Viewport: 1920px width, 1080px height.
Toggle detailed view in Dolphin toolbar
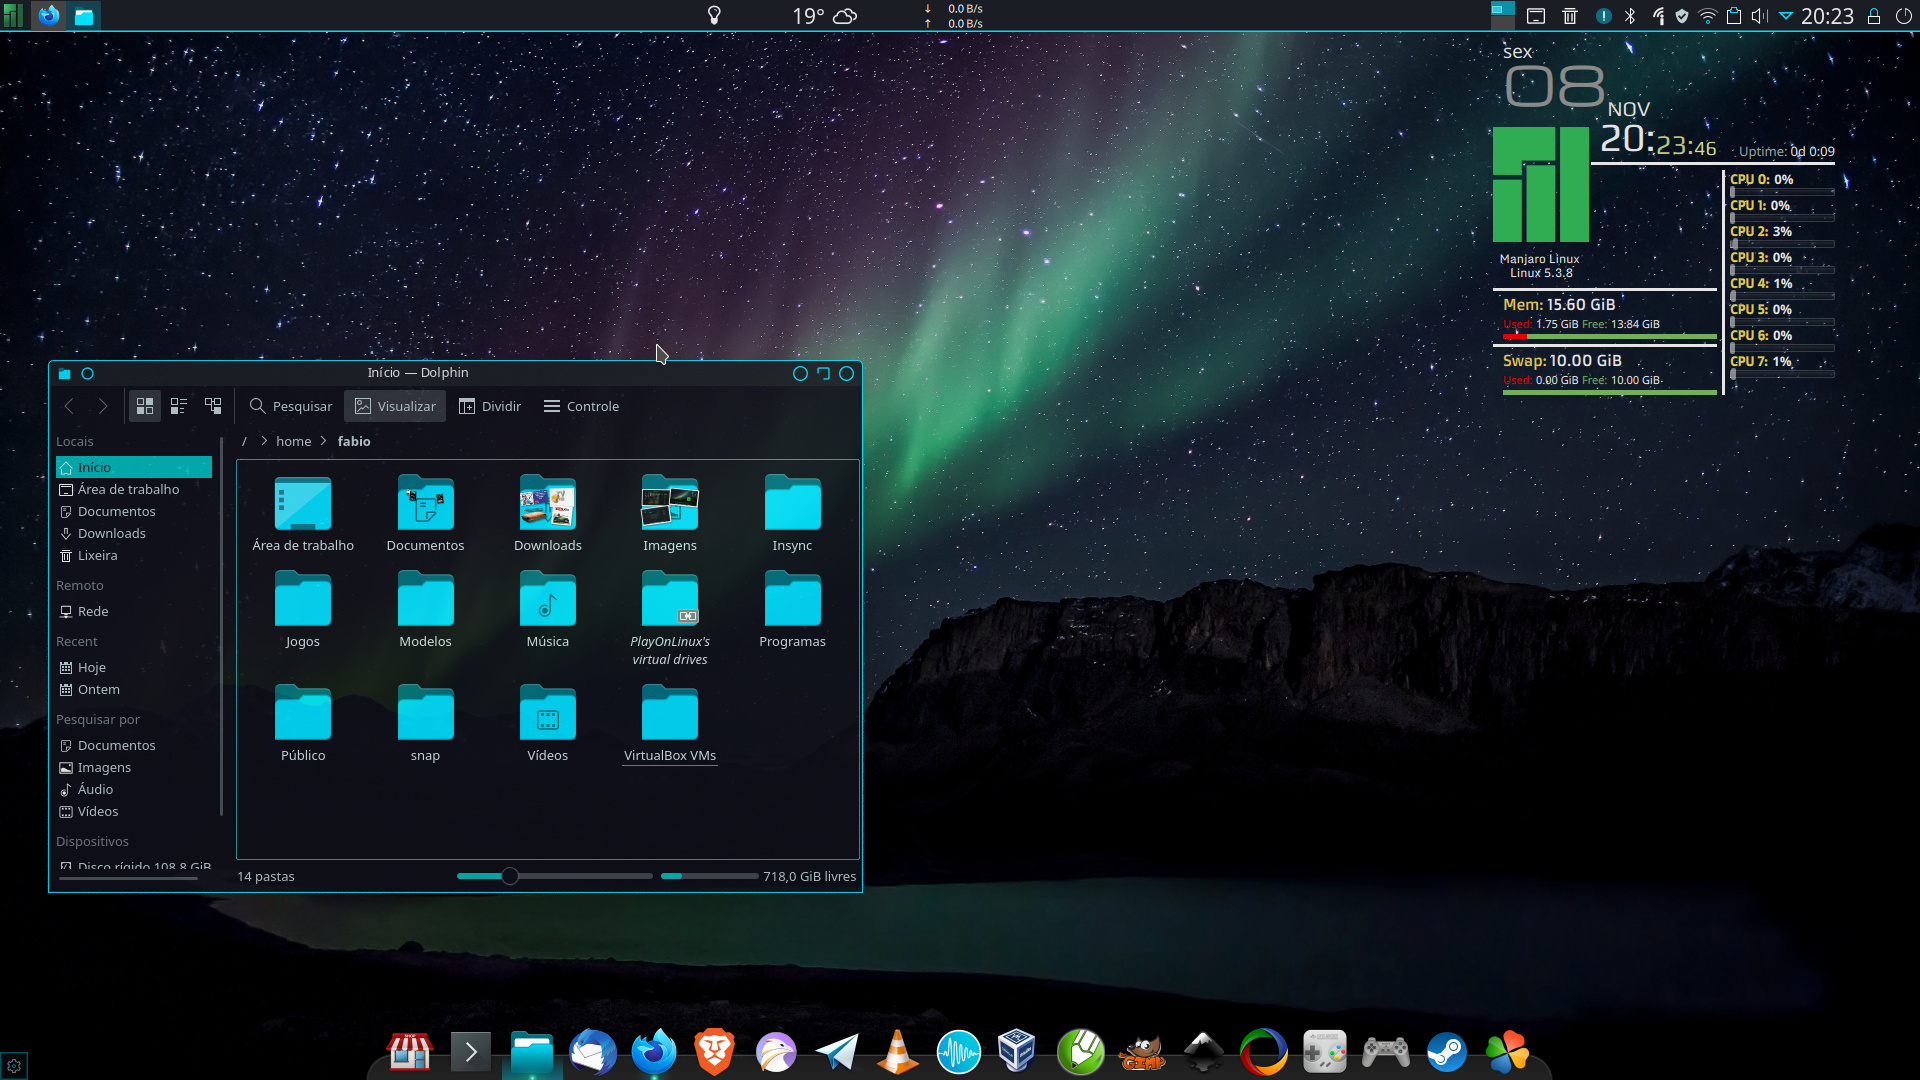(178, 405)
